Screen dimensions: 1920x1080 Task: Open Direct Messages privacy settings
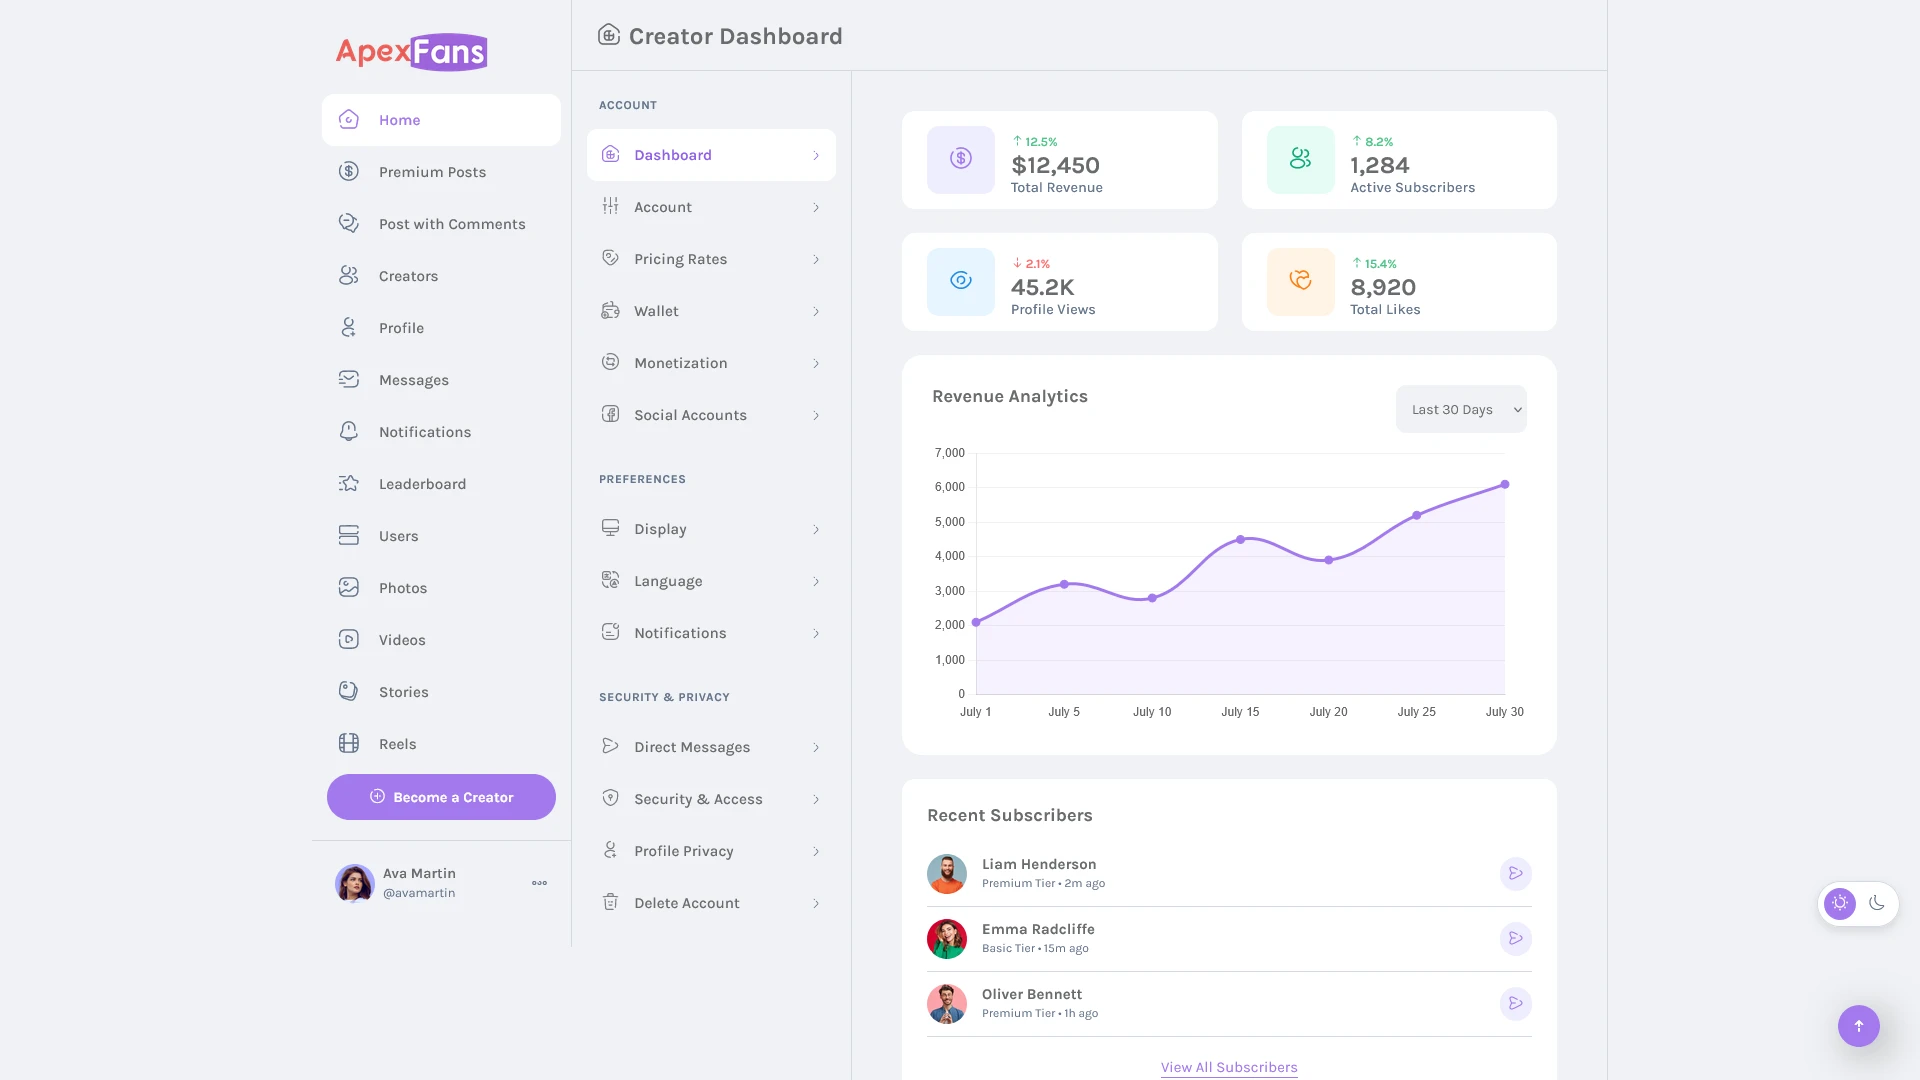click(711, 747)
